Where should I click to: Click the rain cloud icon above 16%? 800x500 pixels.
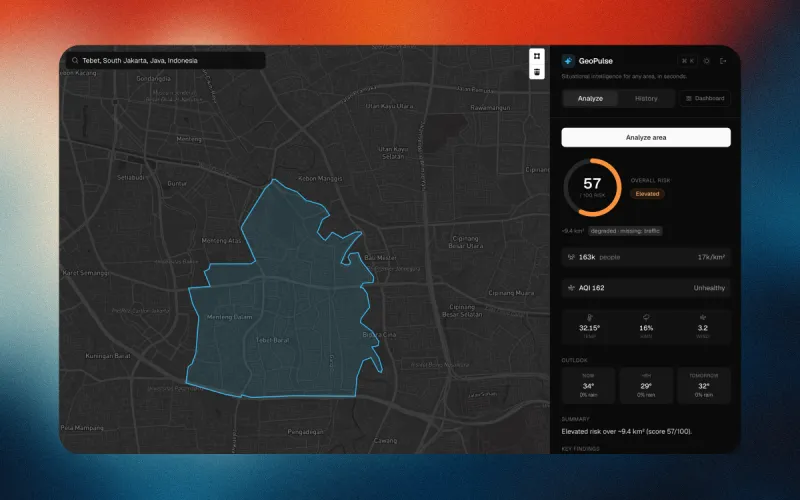[x=646, y=317]
